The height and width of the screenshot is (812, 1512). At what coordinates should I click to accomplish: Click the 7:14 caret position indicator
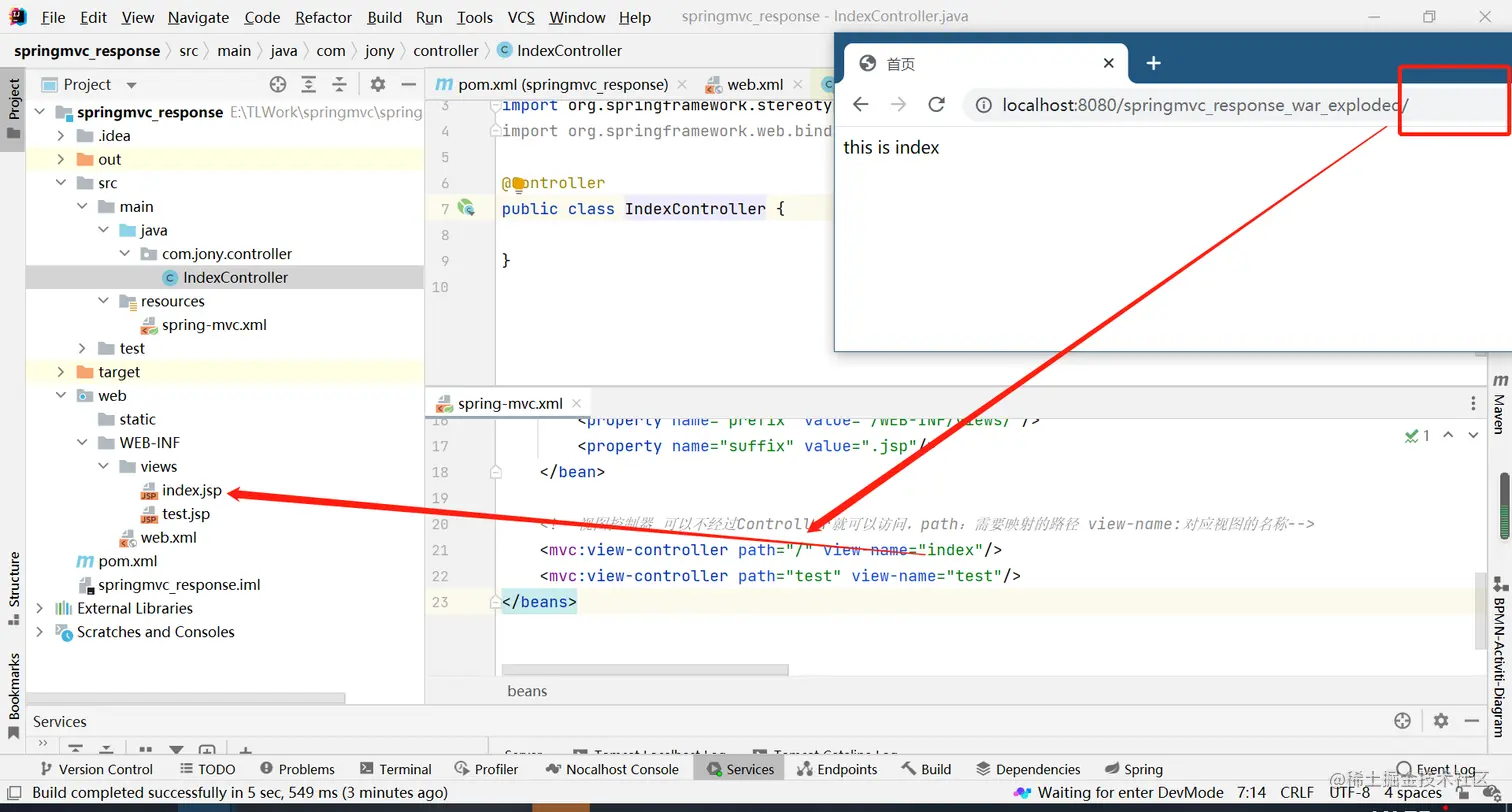coord(1251,793)
